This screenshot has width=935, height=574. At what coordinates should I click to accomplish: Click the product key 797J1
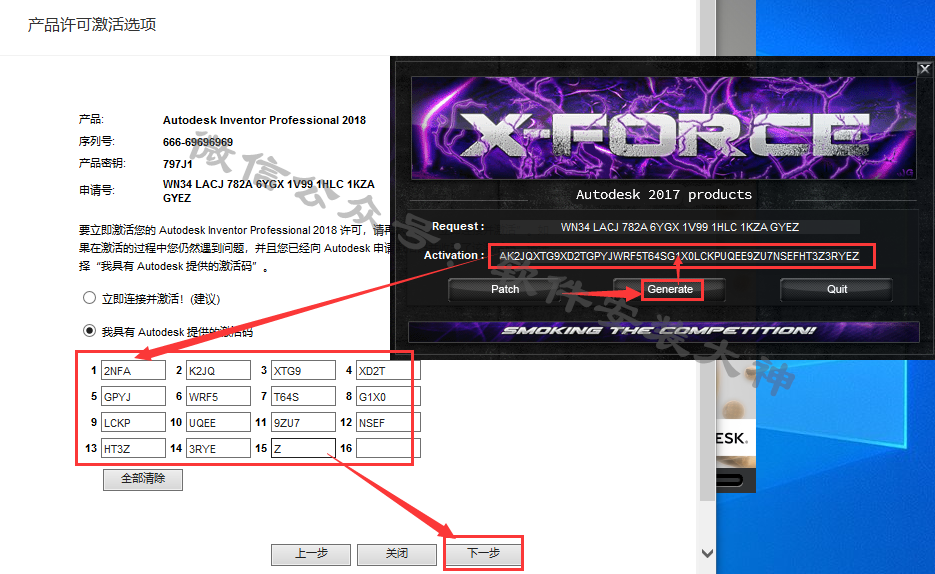click(x=178, y=163)
